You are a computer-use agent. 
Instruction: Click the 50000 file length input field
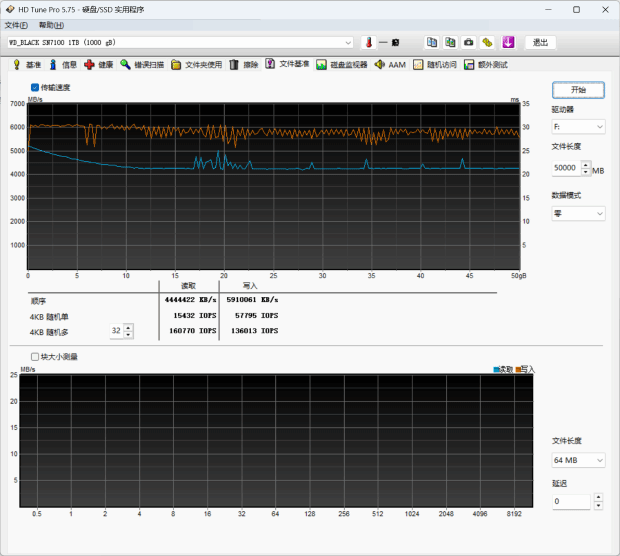coord(567,168)
